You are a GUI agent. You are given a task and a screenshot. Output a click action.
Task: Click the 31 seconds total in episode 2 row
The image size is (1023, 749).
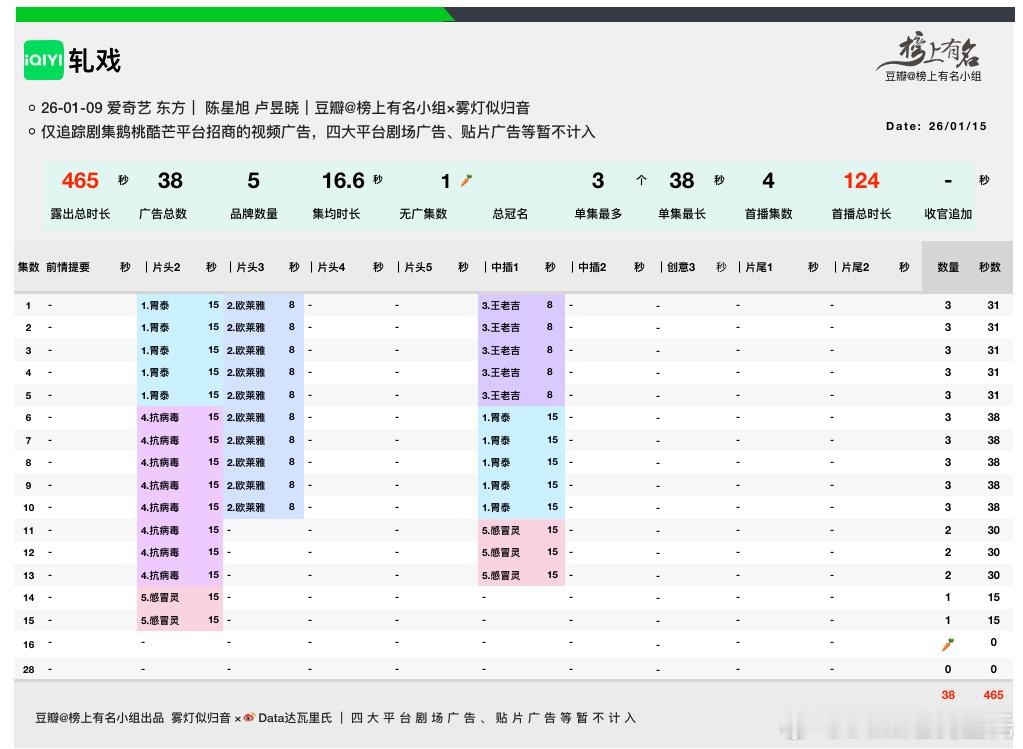point(993,328)
